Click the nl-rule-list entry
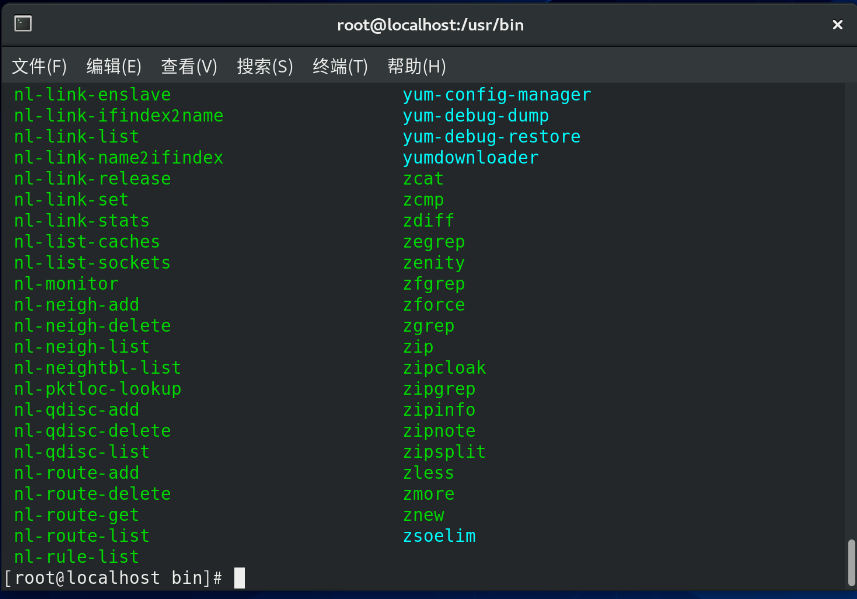857x599 pixels. pos(77,557)
